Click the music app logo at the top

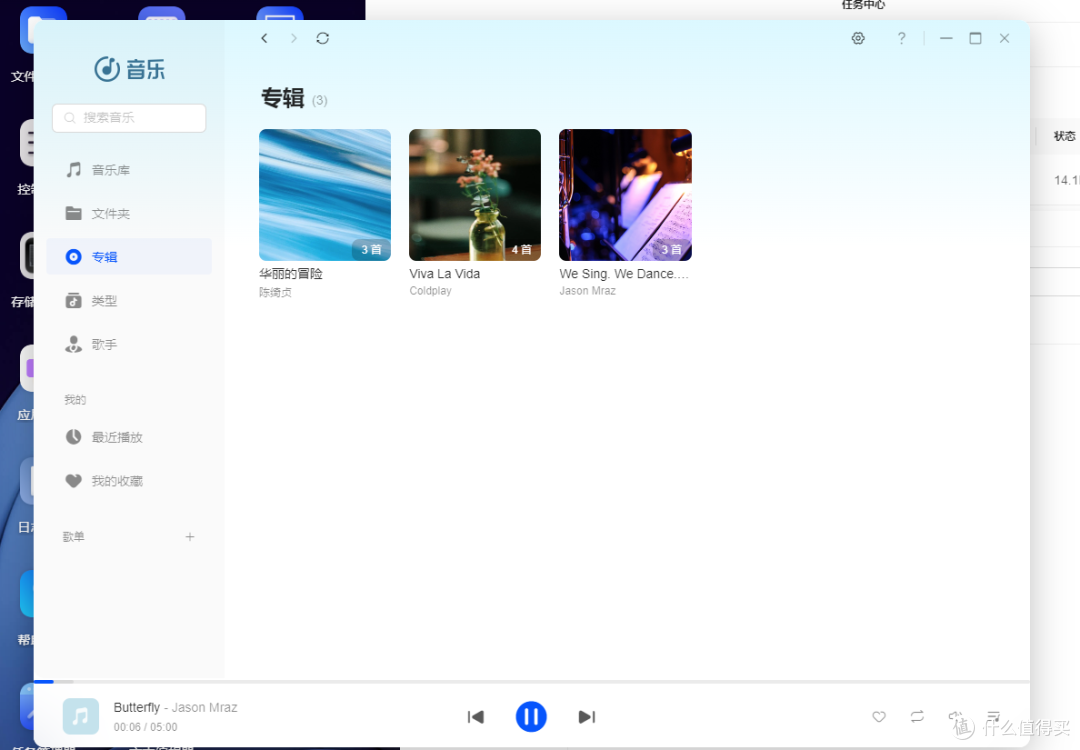[x=129, y=68]
